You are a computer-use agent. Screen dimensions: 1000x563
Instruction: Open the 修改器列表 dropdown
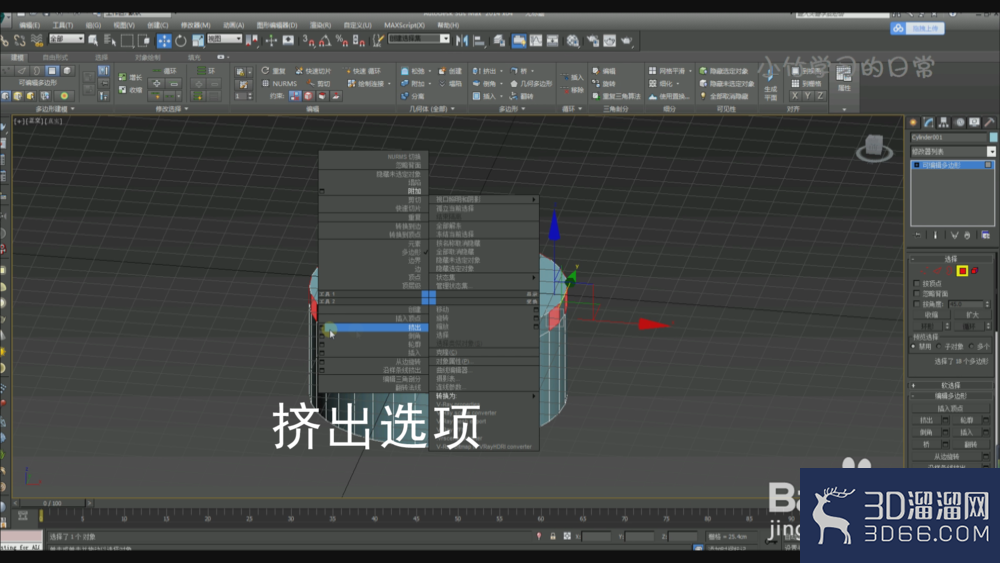coord(953,152)
